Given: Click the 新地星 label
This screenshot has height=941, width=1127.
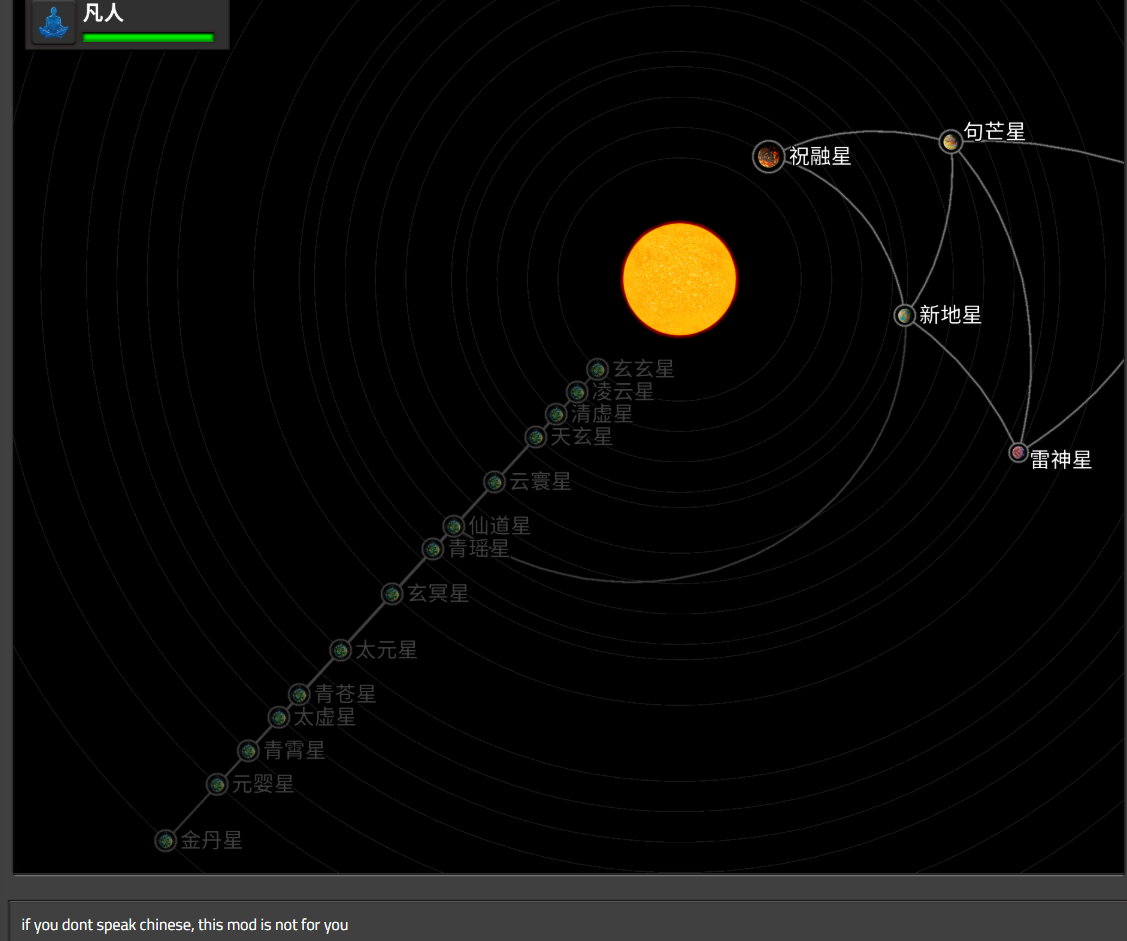Looking at the screenshot, I should point(950,315).
